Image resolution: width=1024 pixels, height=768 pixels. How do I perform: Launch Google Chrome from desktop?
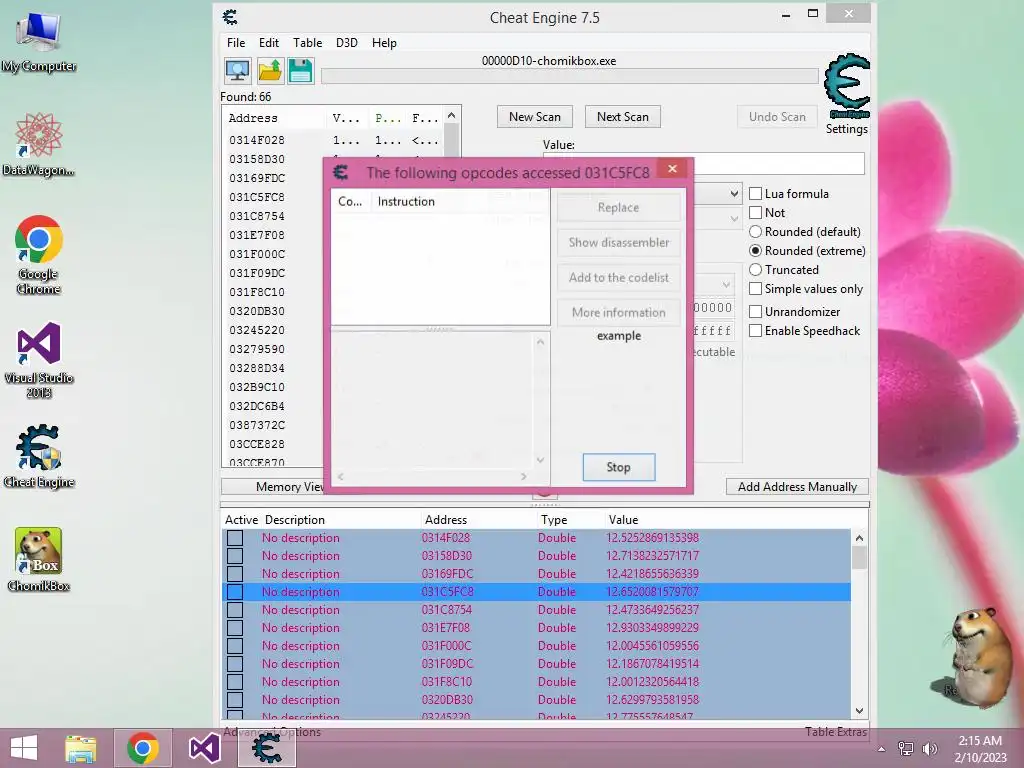pos(39,255)
